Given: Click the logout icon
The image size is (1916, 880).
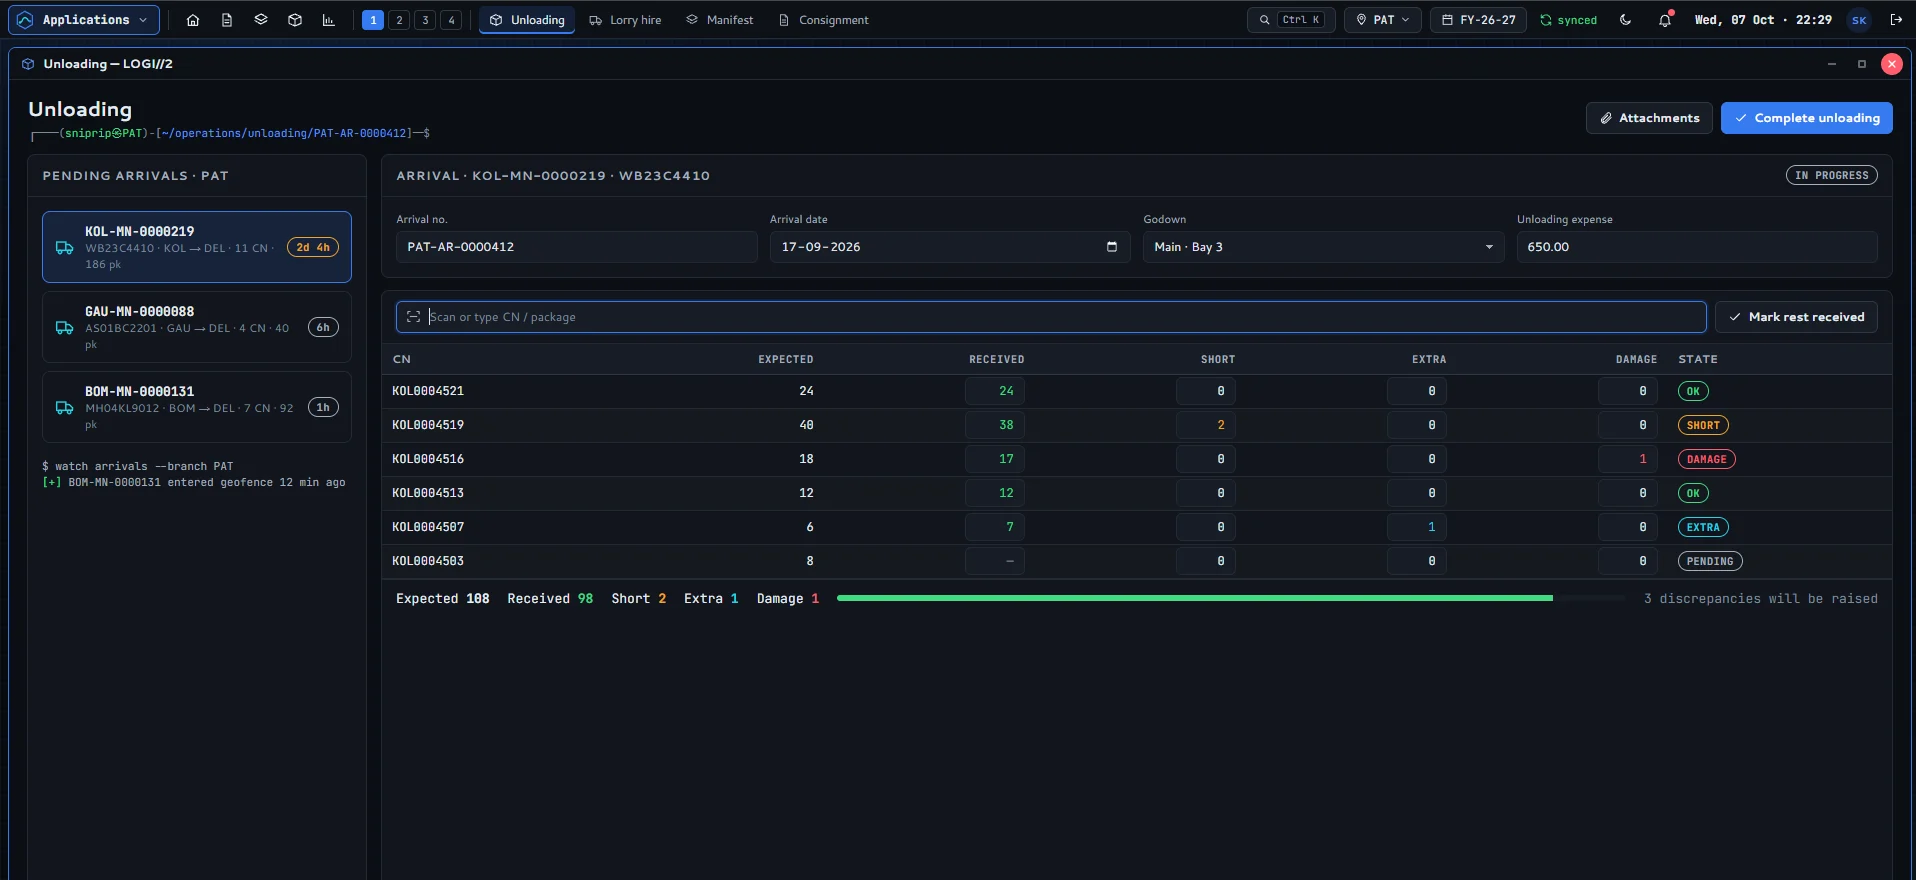Looking at the screenshot, I should click(1896, 20).
